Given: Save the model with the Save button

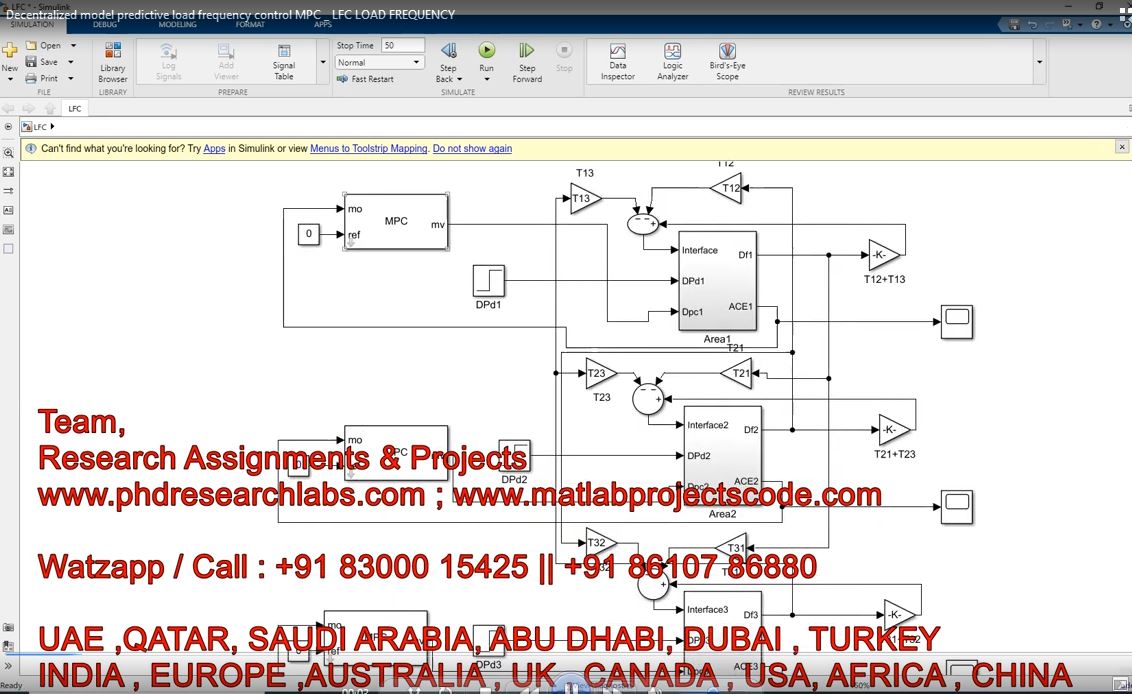Looking at the screenshot, I should pyautogui.click(x=42, y=62).
